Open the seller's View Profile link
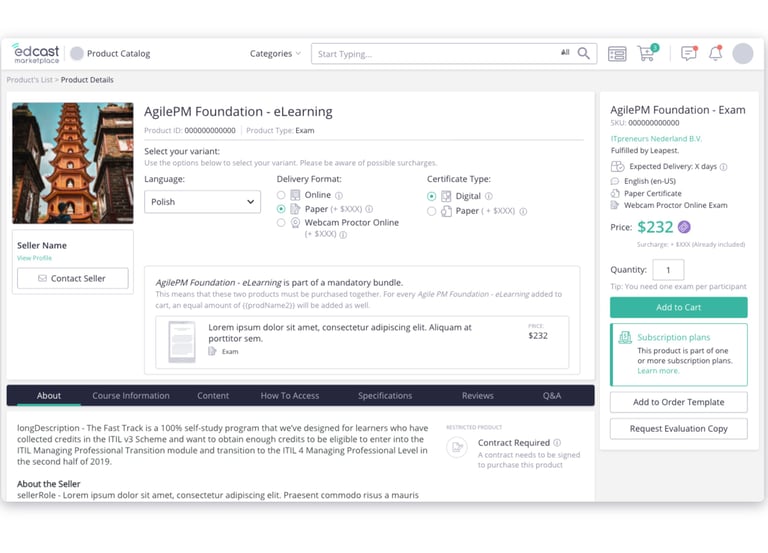The height and width of the screenshot is (553, 768). click(x=34, y=258)
